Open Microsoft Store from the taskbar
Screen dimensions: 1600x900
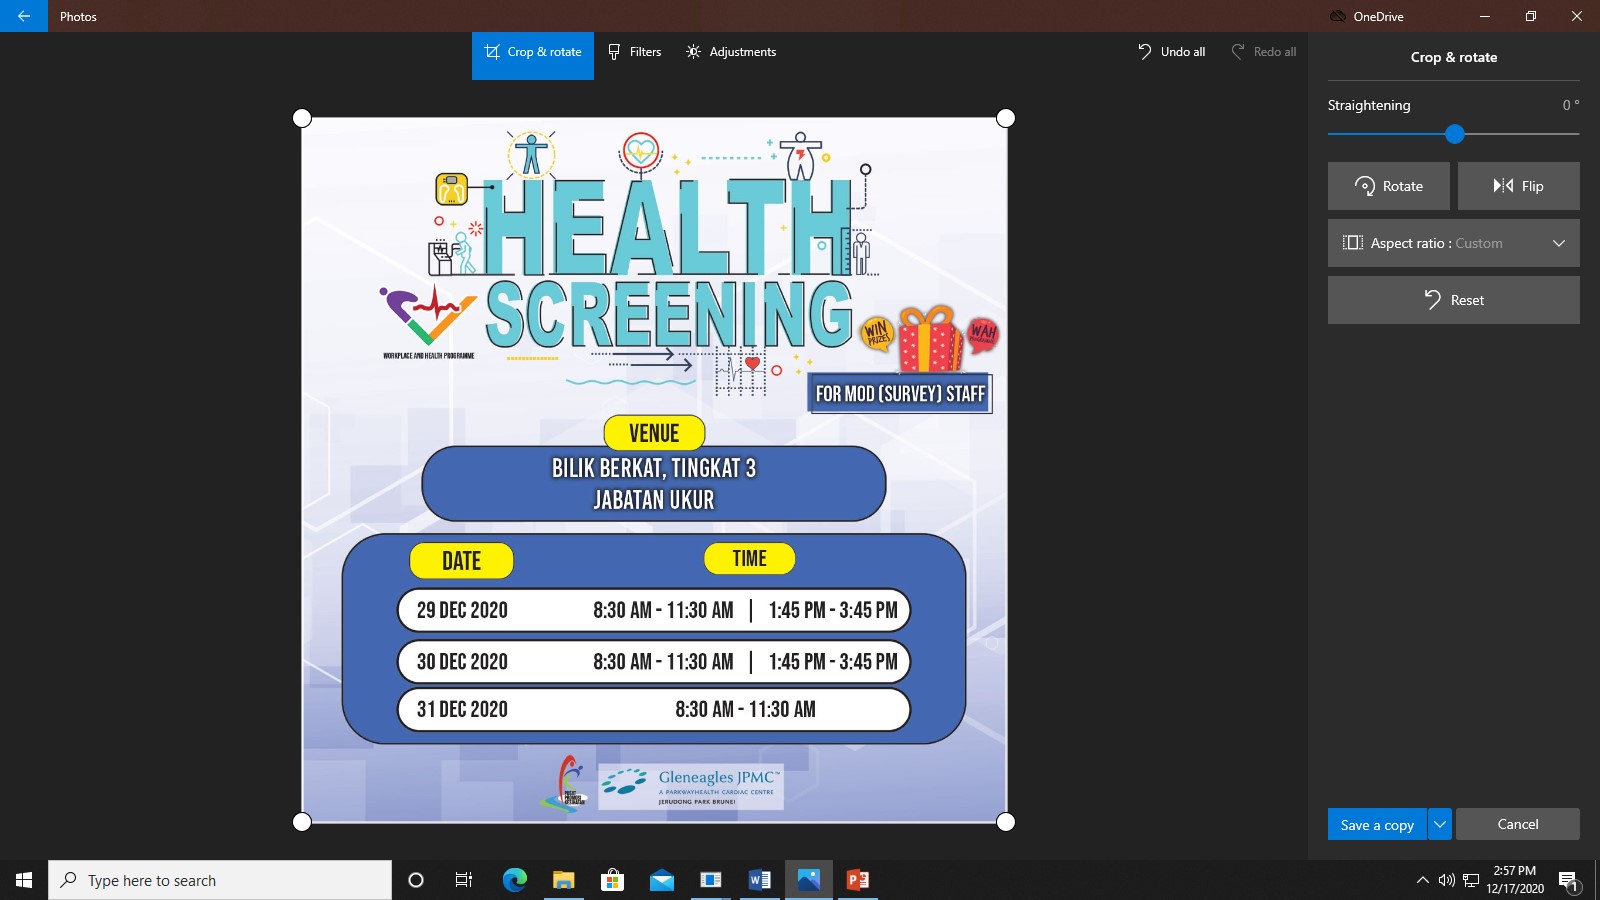(612, 880)
